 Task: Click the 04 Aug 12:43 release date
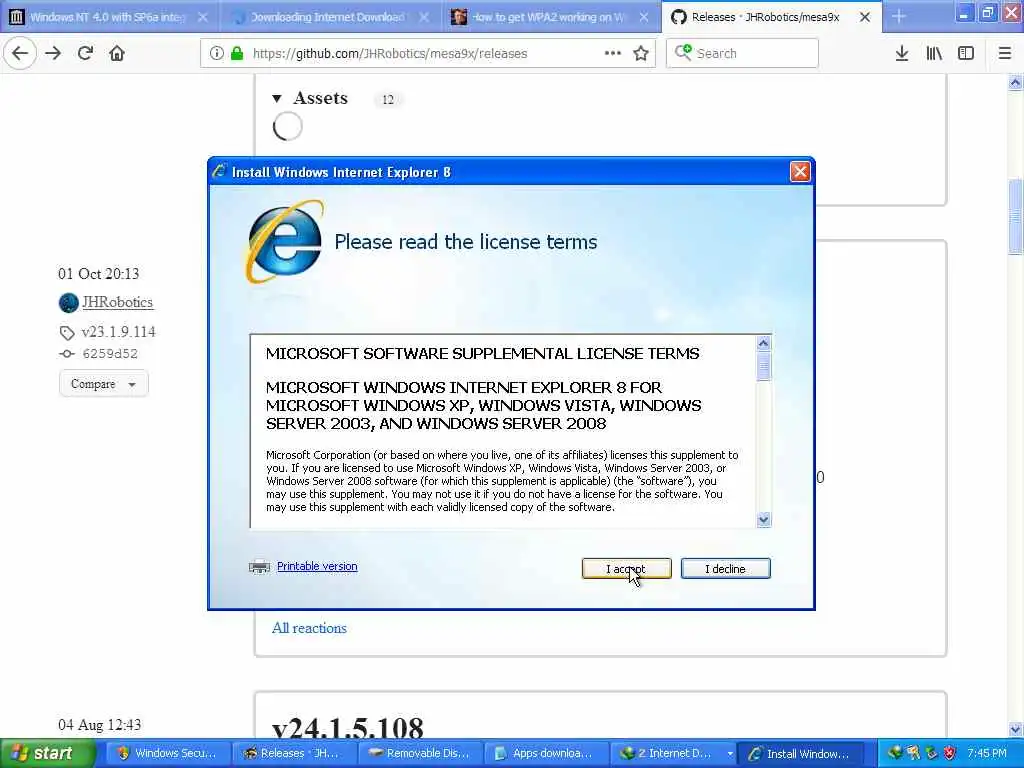99,725
